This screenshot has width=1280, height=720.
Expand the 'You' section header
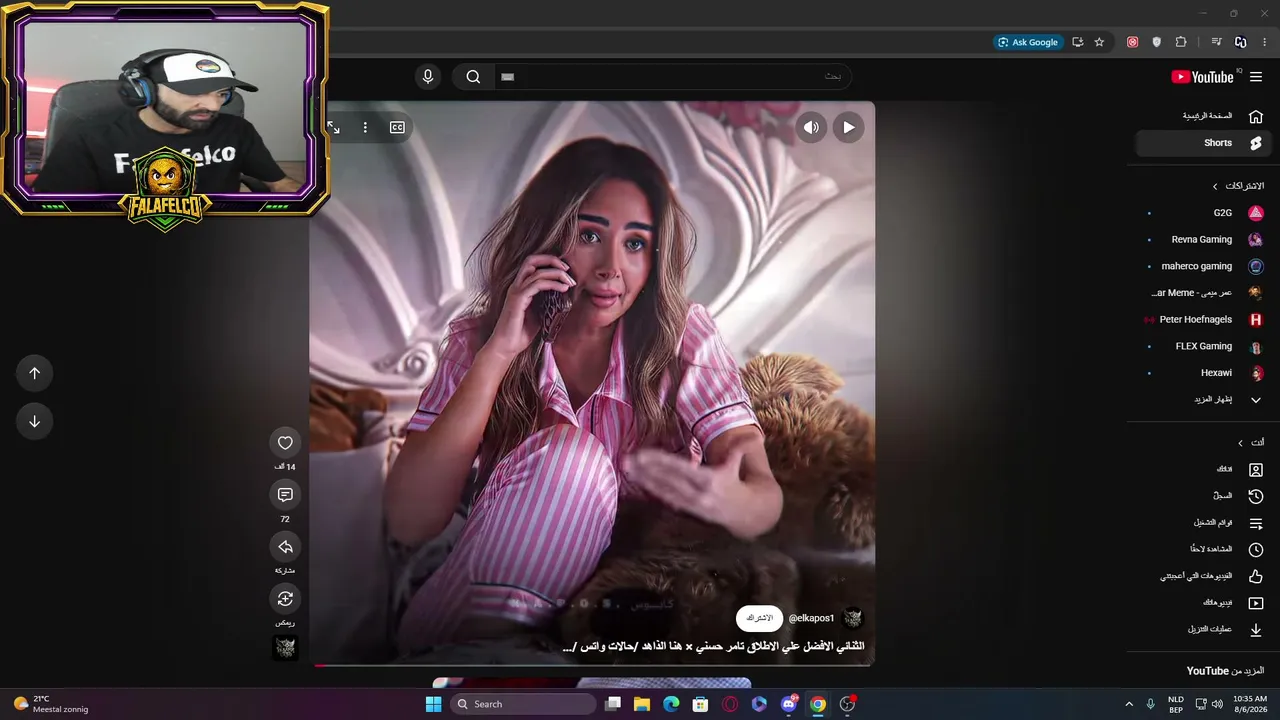(x=1251, y=443)
